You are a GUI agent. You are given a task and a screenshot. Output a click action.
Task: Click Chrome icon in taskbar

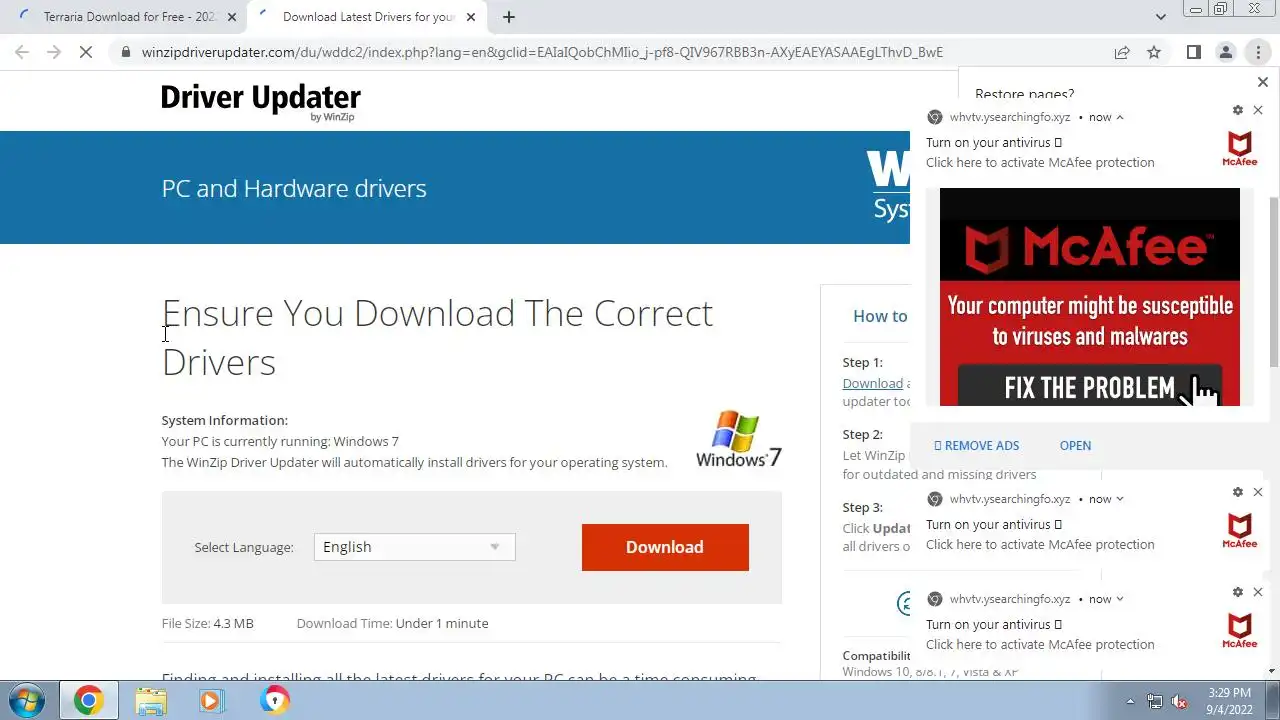(x=88, y=700)
